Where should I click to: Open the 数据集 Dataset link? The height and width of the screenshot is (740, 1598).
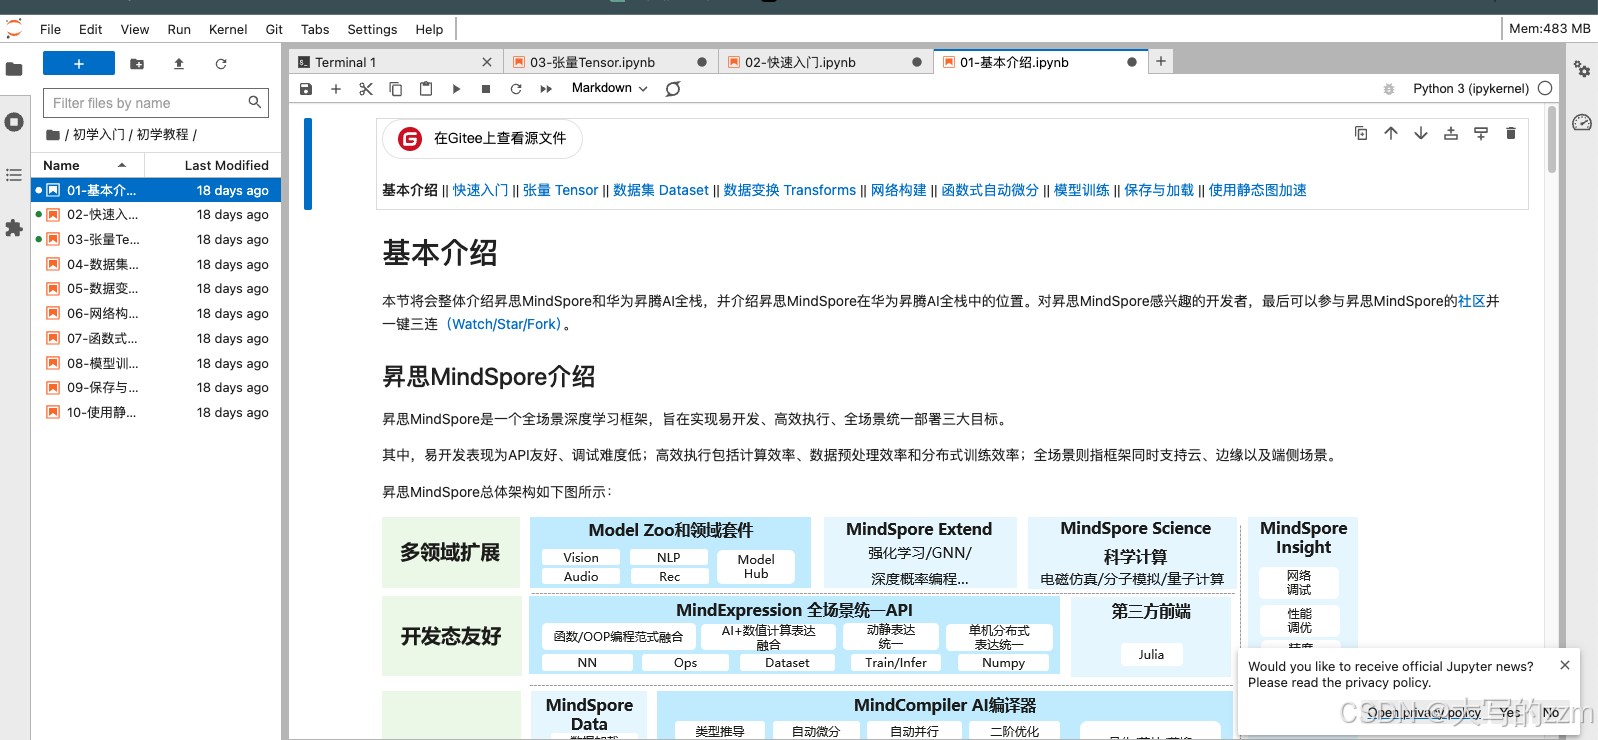coord(660,190)
